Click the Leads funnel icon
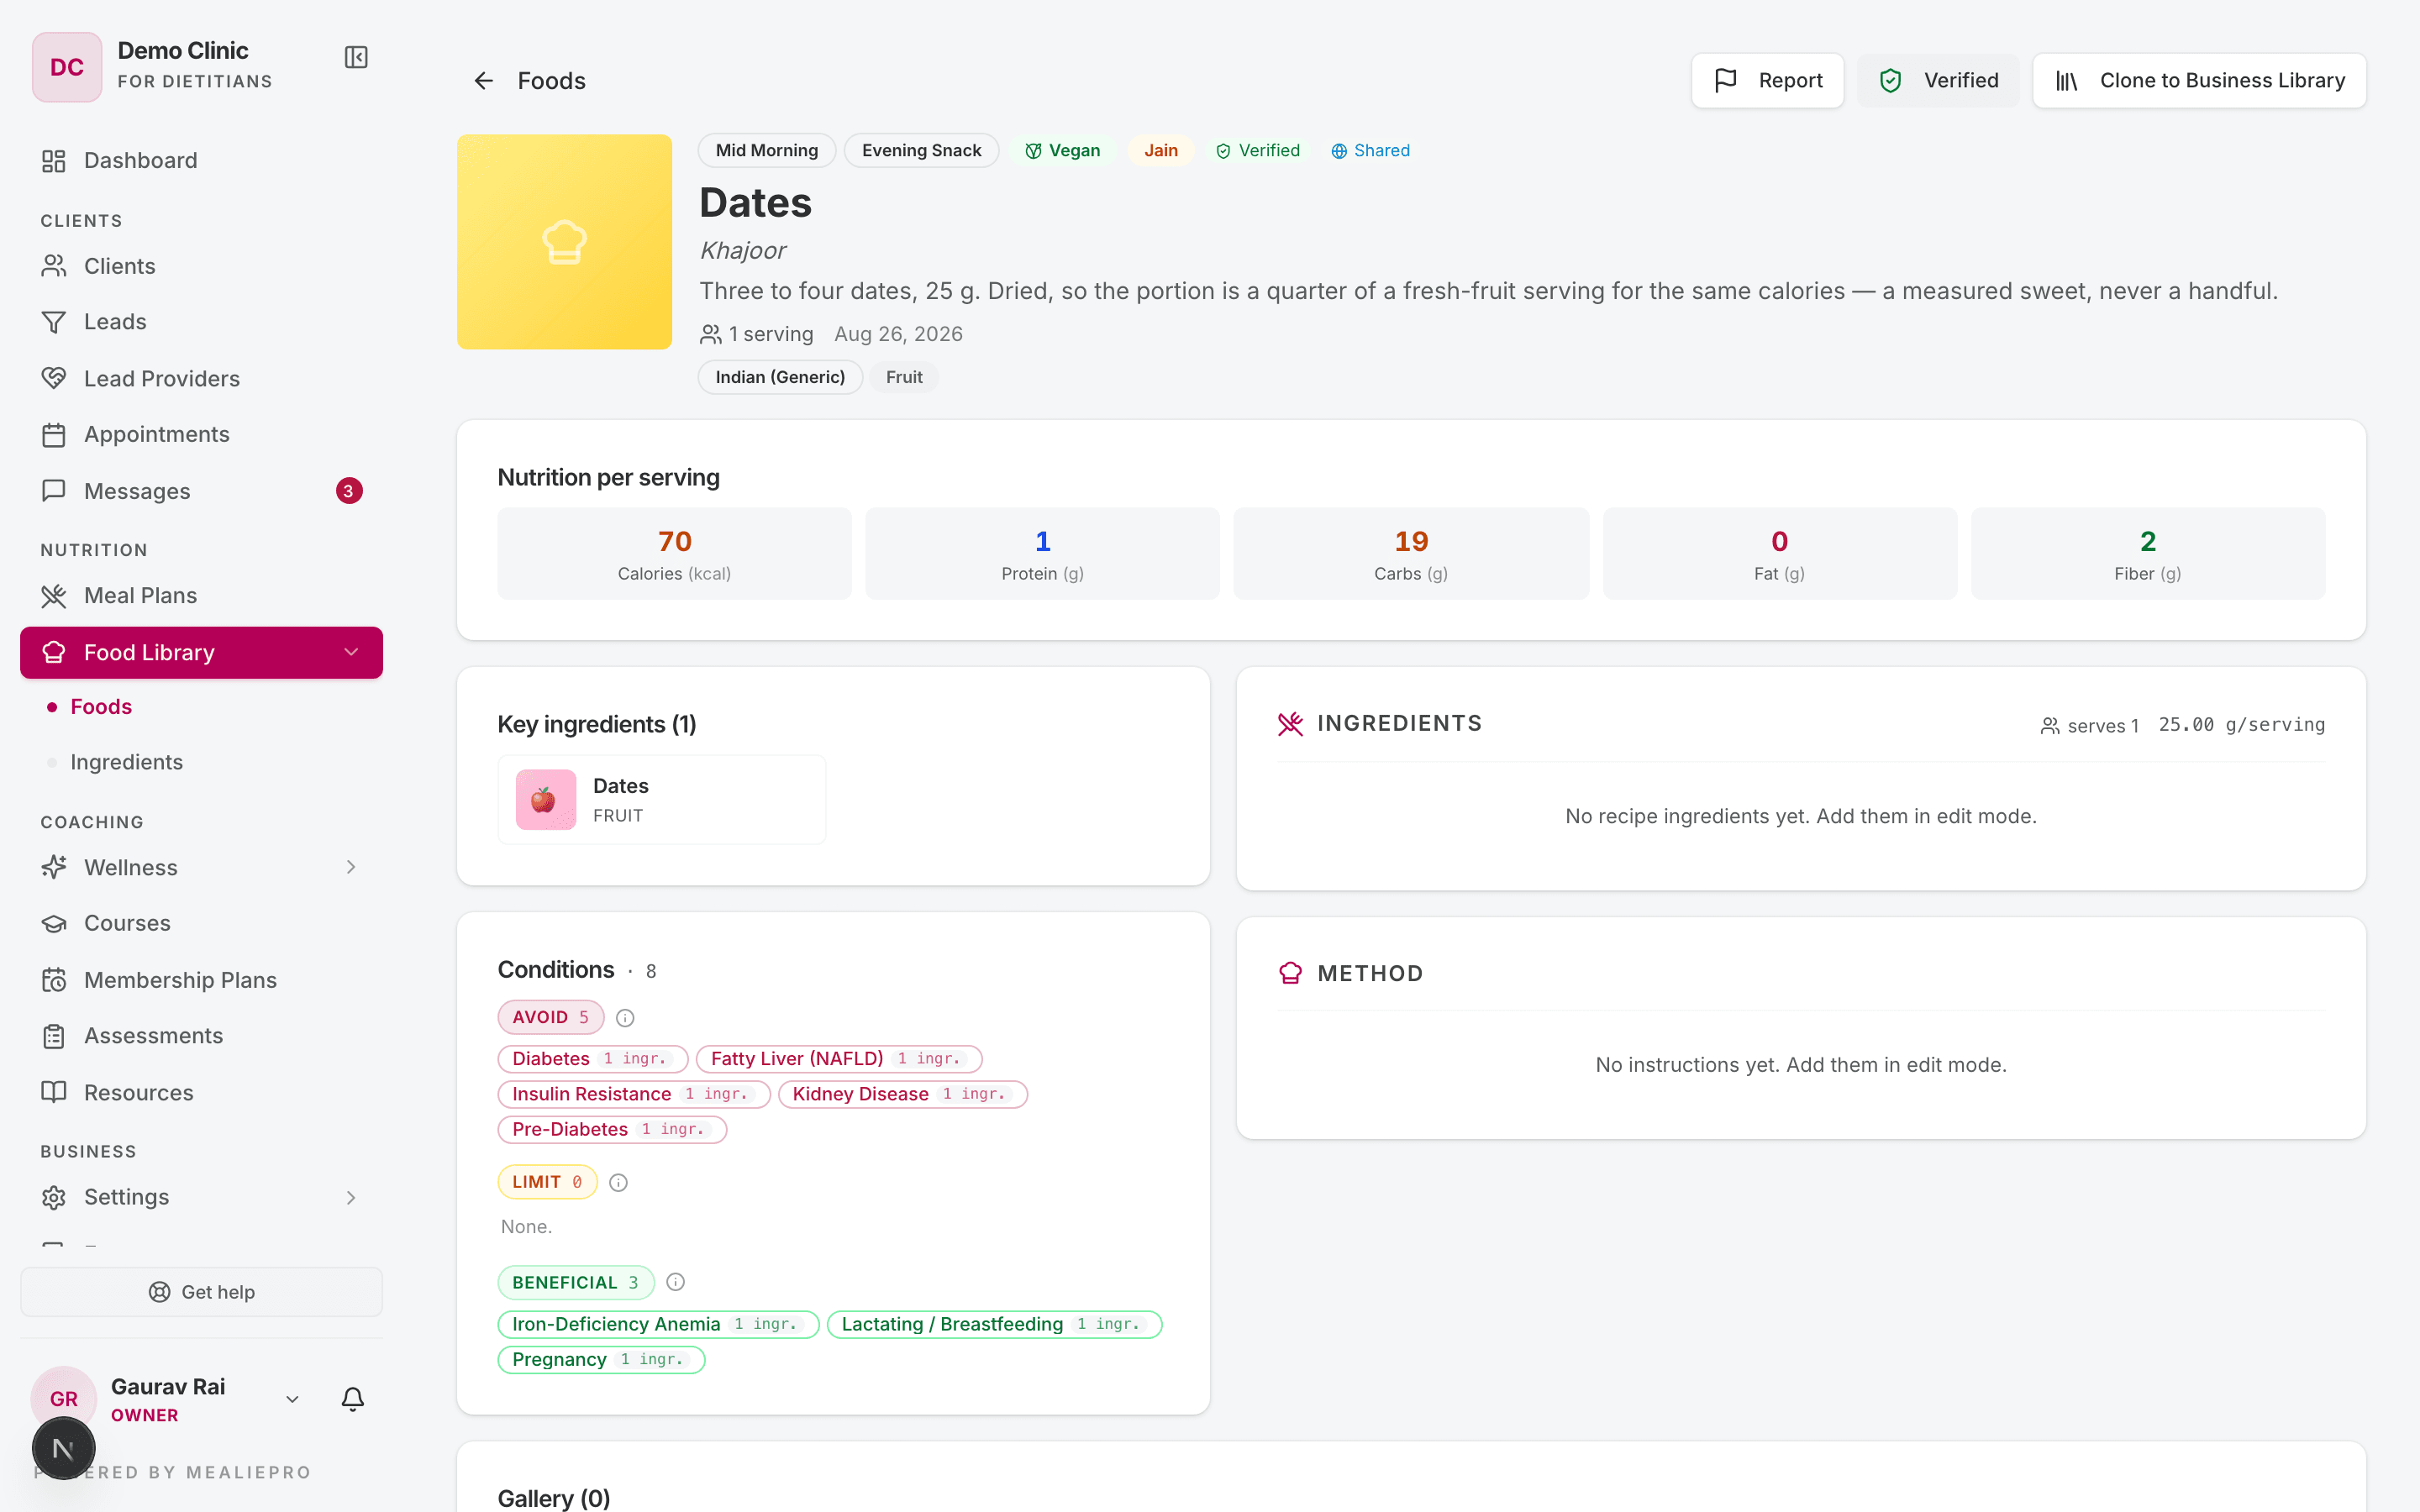Viewport: 2420px width, 1512px height. (x=54, y=322)
